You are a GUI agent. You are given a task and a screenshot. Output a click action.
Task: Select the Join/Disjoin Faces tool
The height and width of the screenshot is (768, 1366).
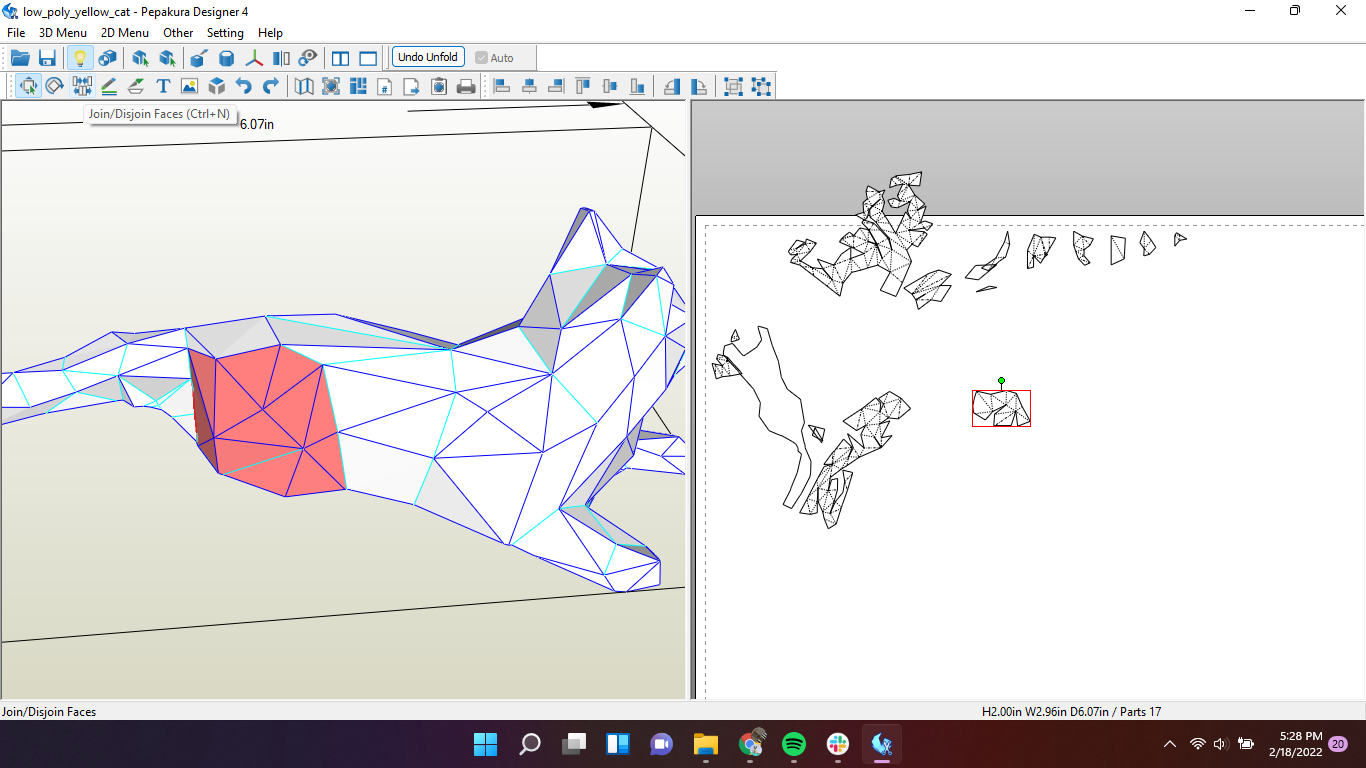81,86
